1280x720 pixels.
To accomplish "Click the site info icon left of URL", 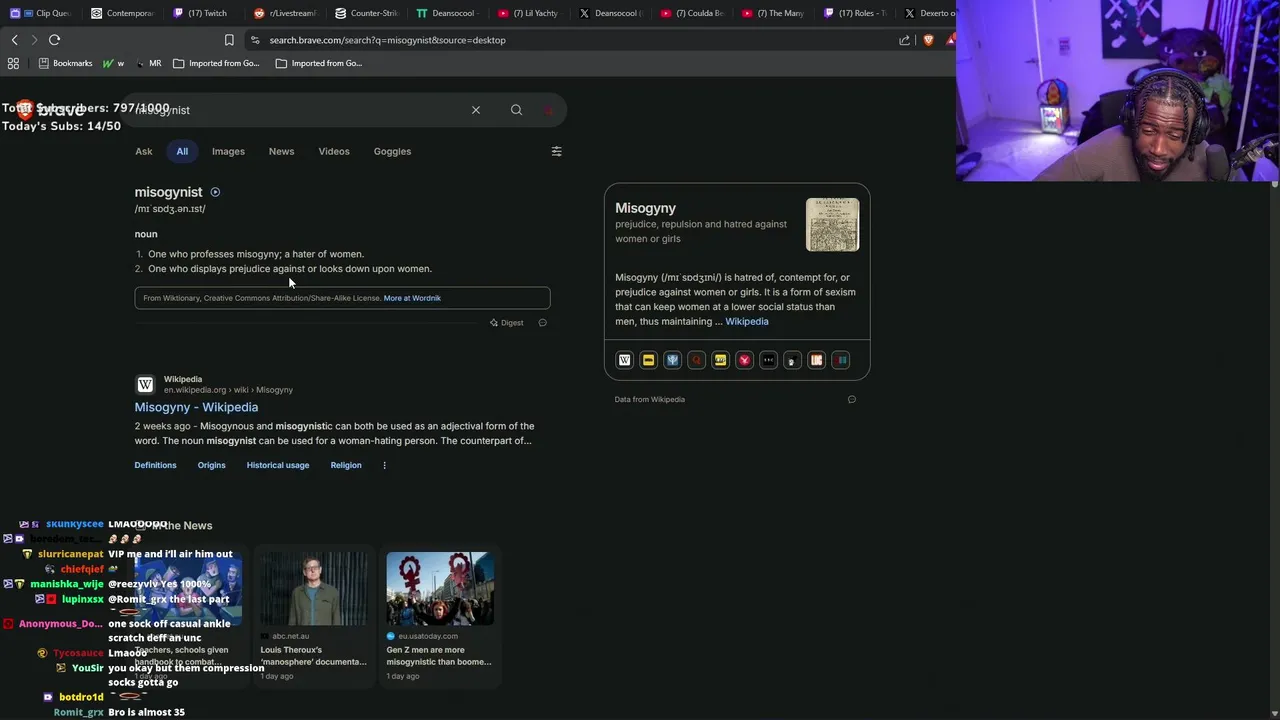I will coord(255,40).
